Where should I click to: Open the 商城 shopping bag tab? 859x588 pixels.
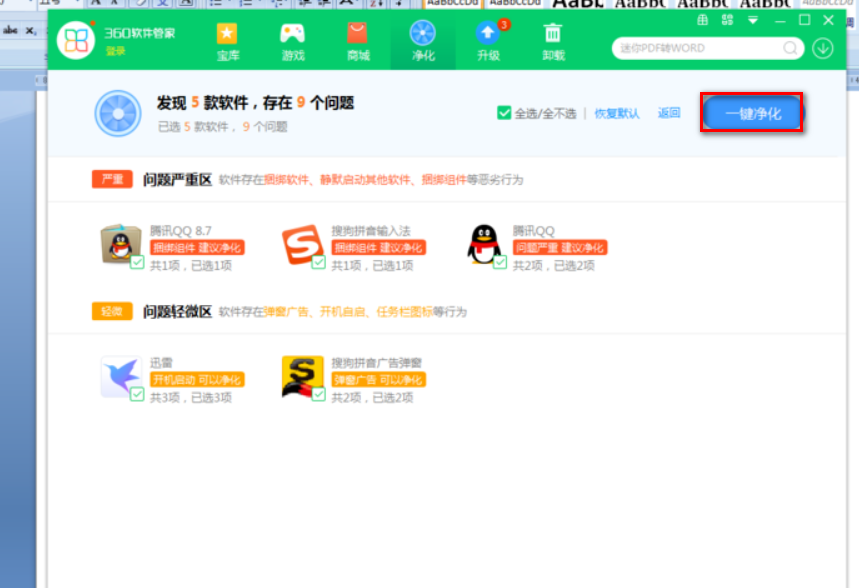point(358,42)
